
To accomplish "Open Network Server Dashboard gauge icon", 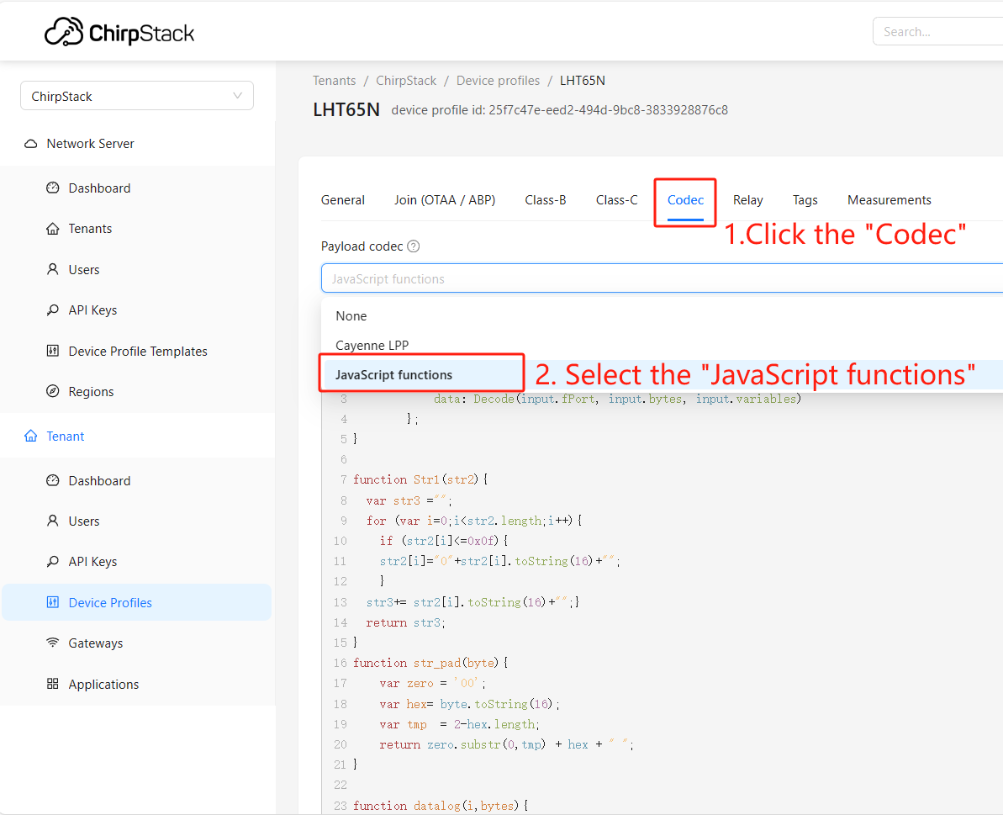I will coord(52,187).
